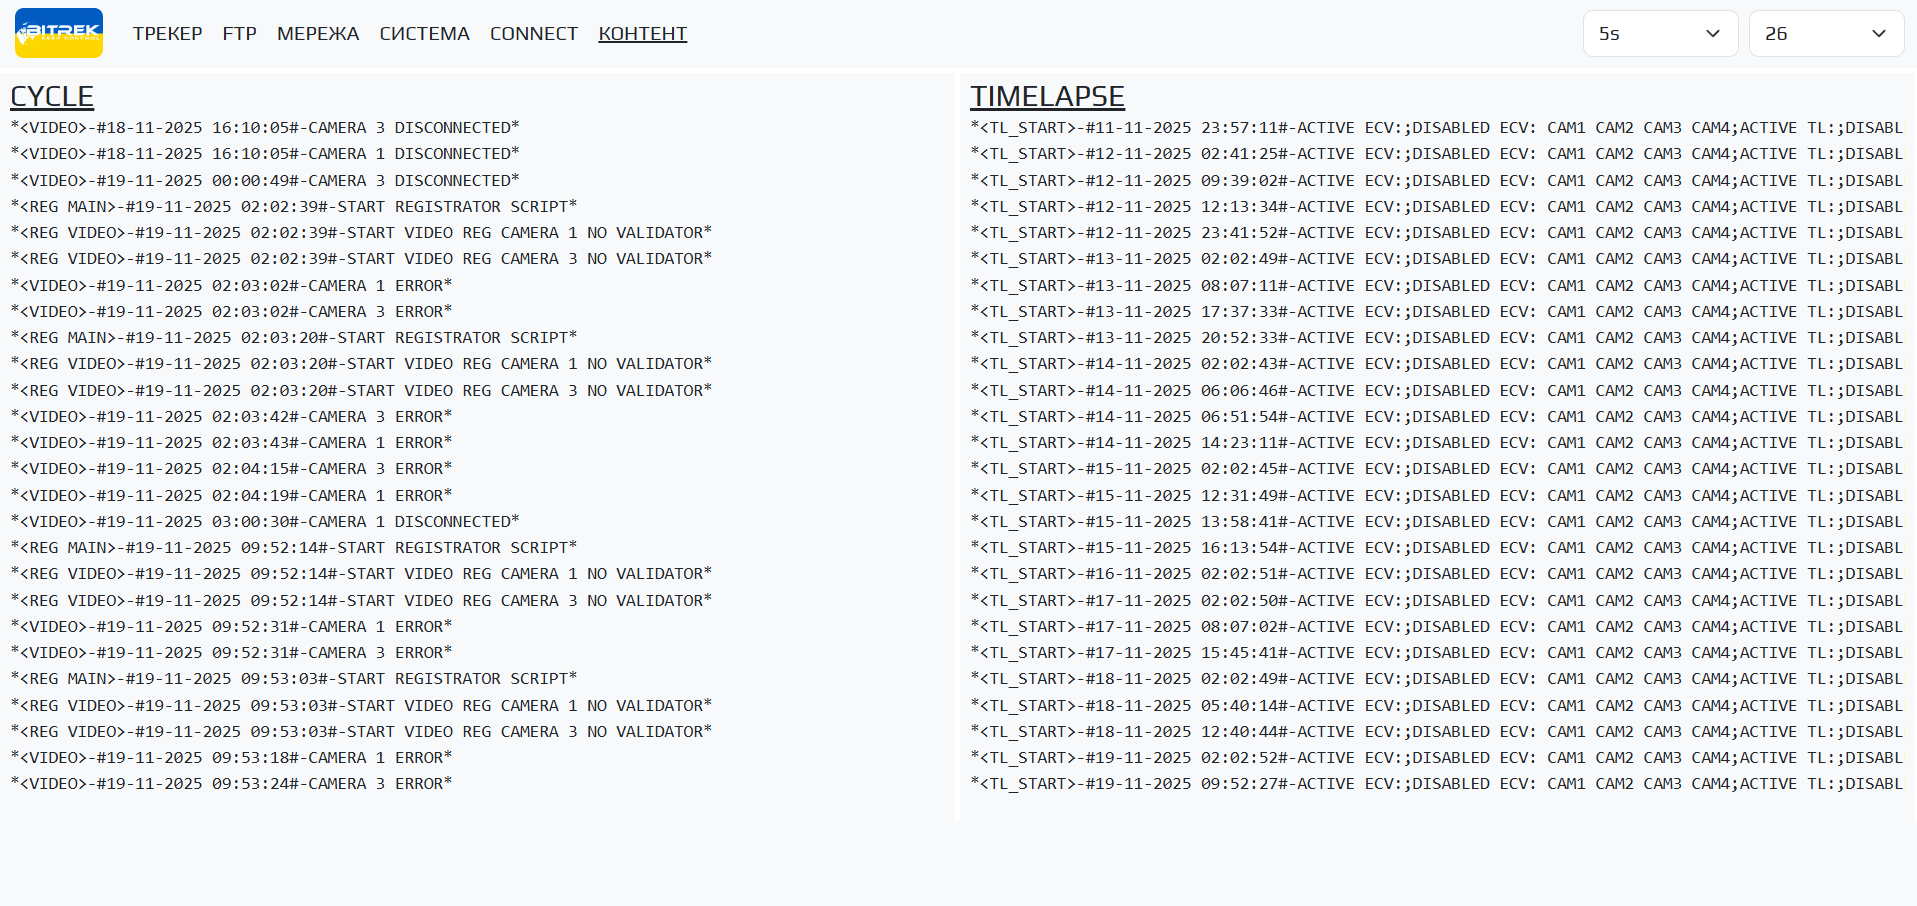Click the chevron arrow on 26 selector
The width and height of the screenshot is (1917, 906).
point(1879,34)
